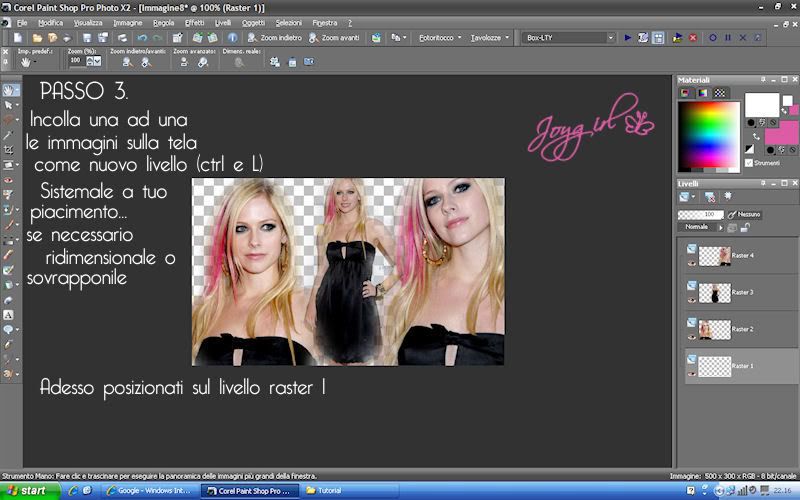
Task: Expand the New Layer dropdown arrow
Action: (693, 197)
